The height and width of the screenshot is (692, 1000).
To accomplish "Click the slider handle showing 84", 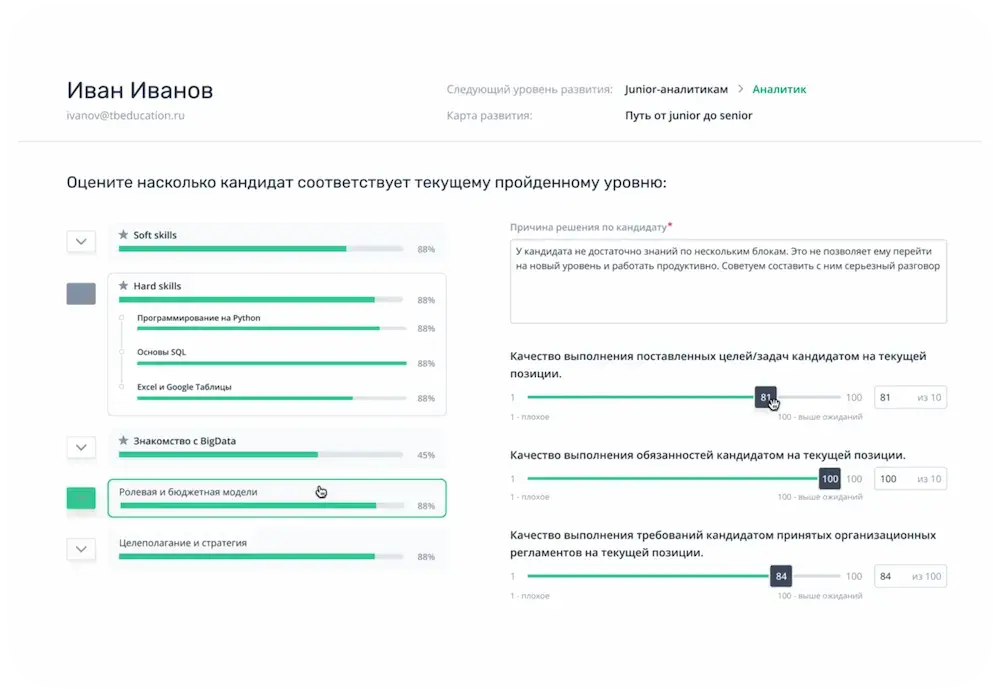I will [781, 577].
